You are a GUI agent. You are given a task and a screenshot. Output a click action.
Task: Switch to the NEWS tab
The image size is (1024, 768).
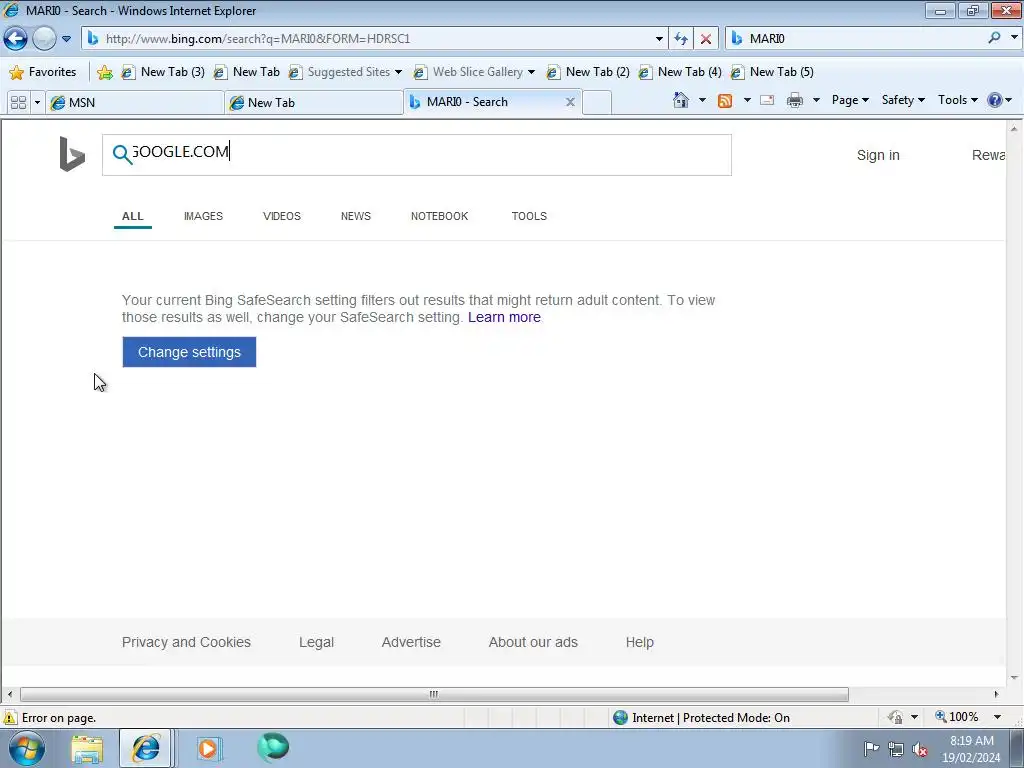355,216
